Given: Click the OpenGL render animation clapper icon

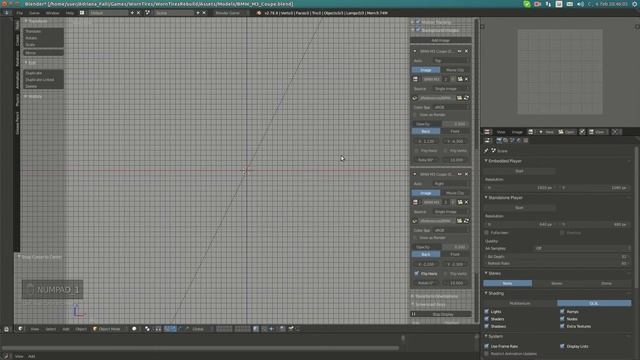Looking at the screenshot, I should coord(291,329).
